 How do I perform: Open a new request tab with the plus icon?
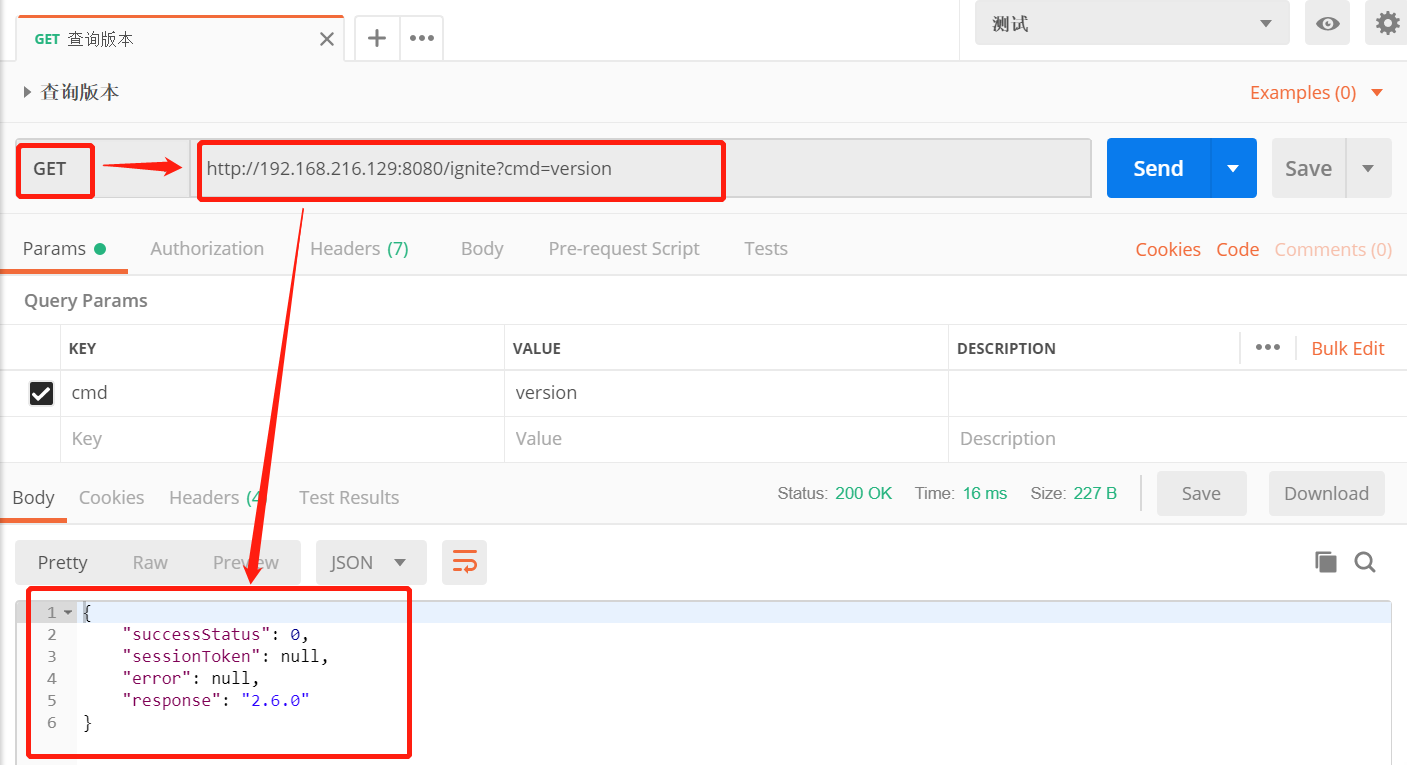pos(375,38)
